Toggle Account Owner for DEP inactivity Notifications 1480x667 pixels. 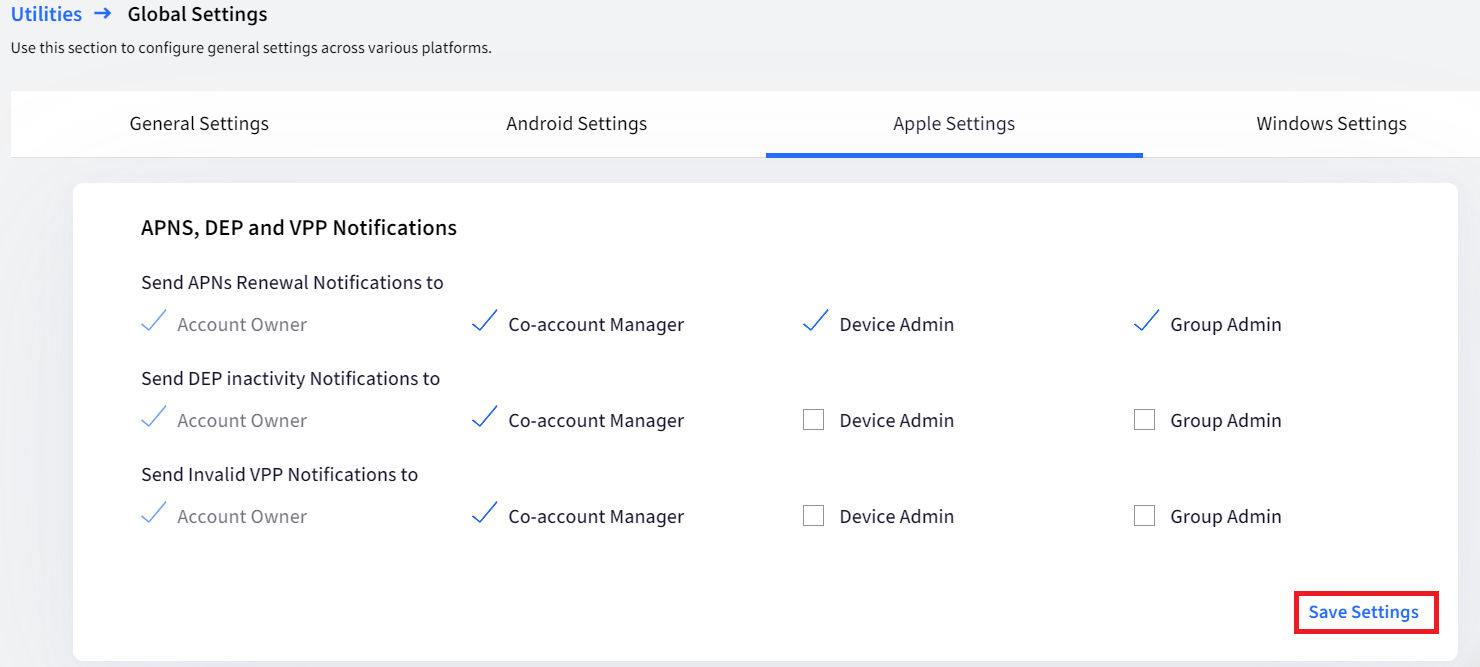coord(154,418)
